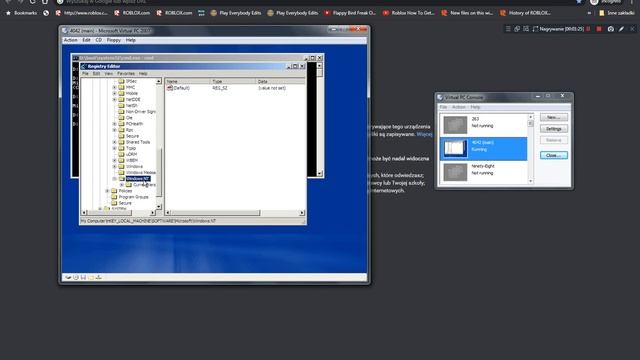Stop the screen recording
This screenshot has height=360, width=640.
tap(599, 29)
